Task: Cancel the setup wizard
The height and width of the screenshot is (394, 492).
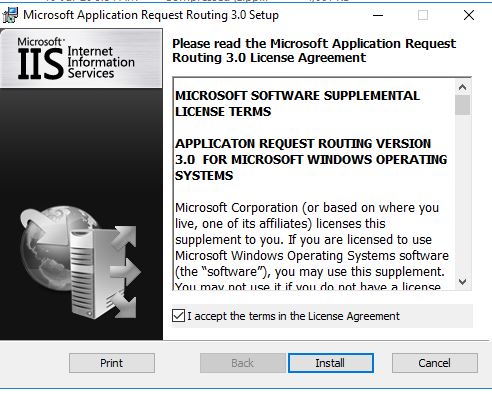Action: click(435, 363)
